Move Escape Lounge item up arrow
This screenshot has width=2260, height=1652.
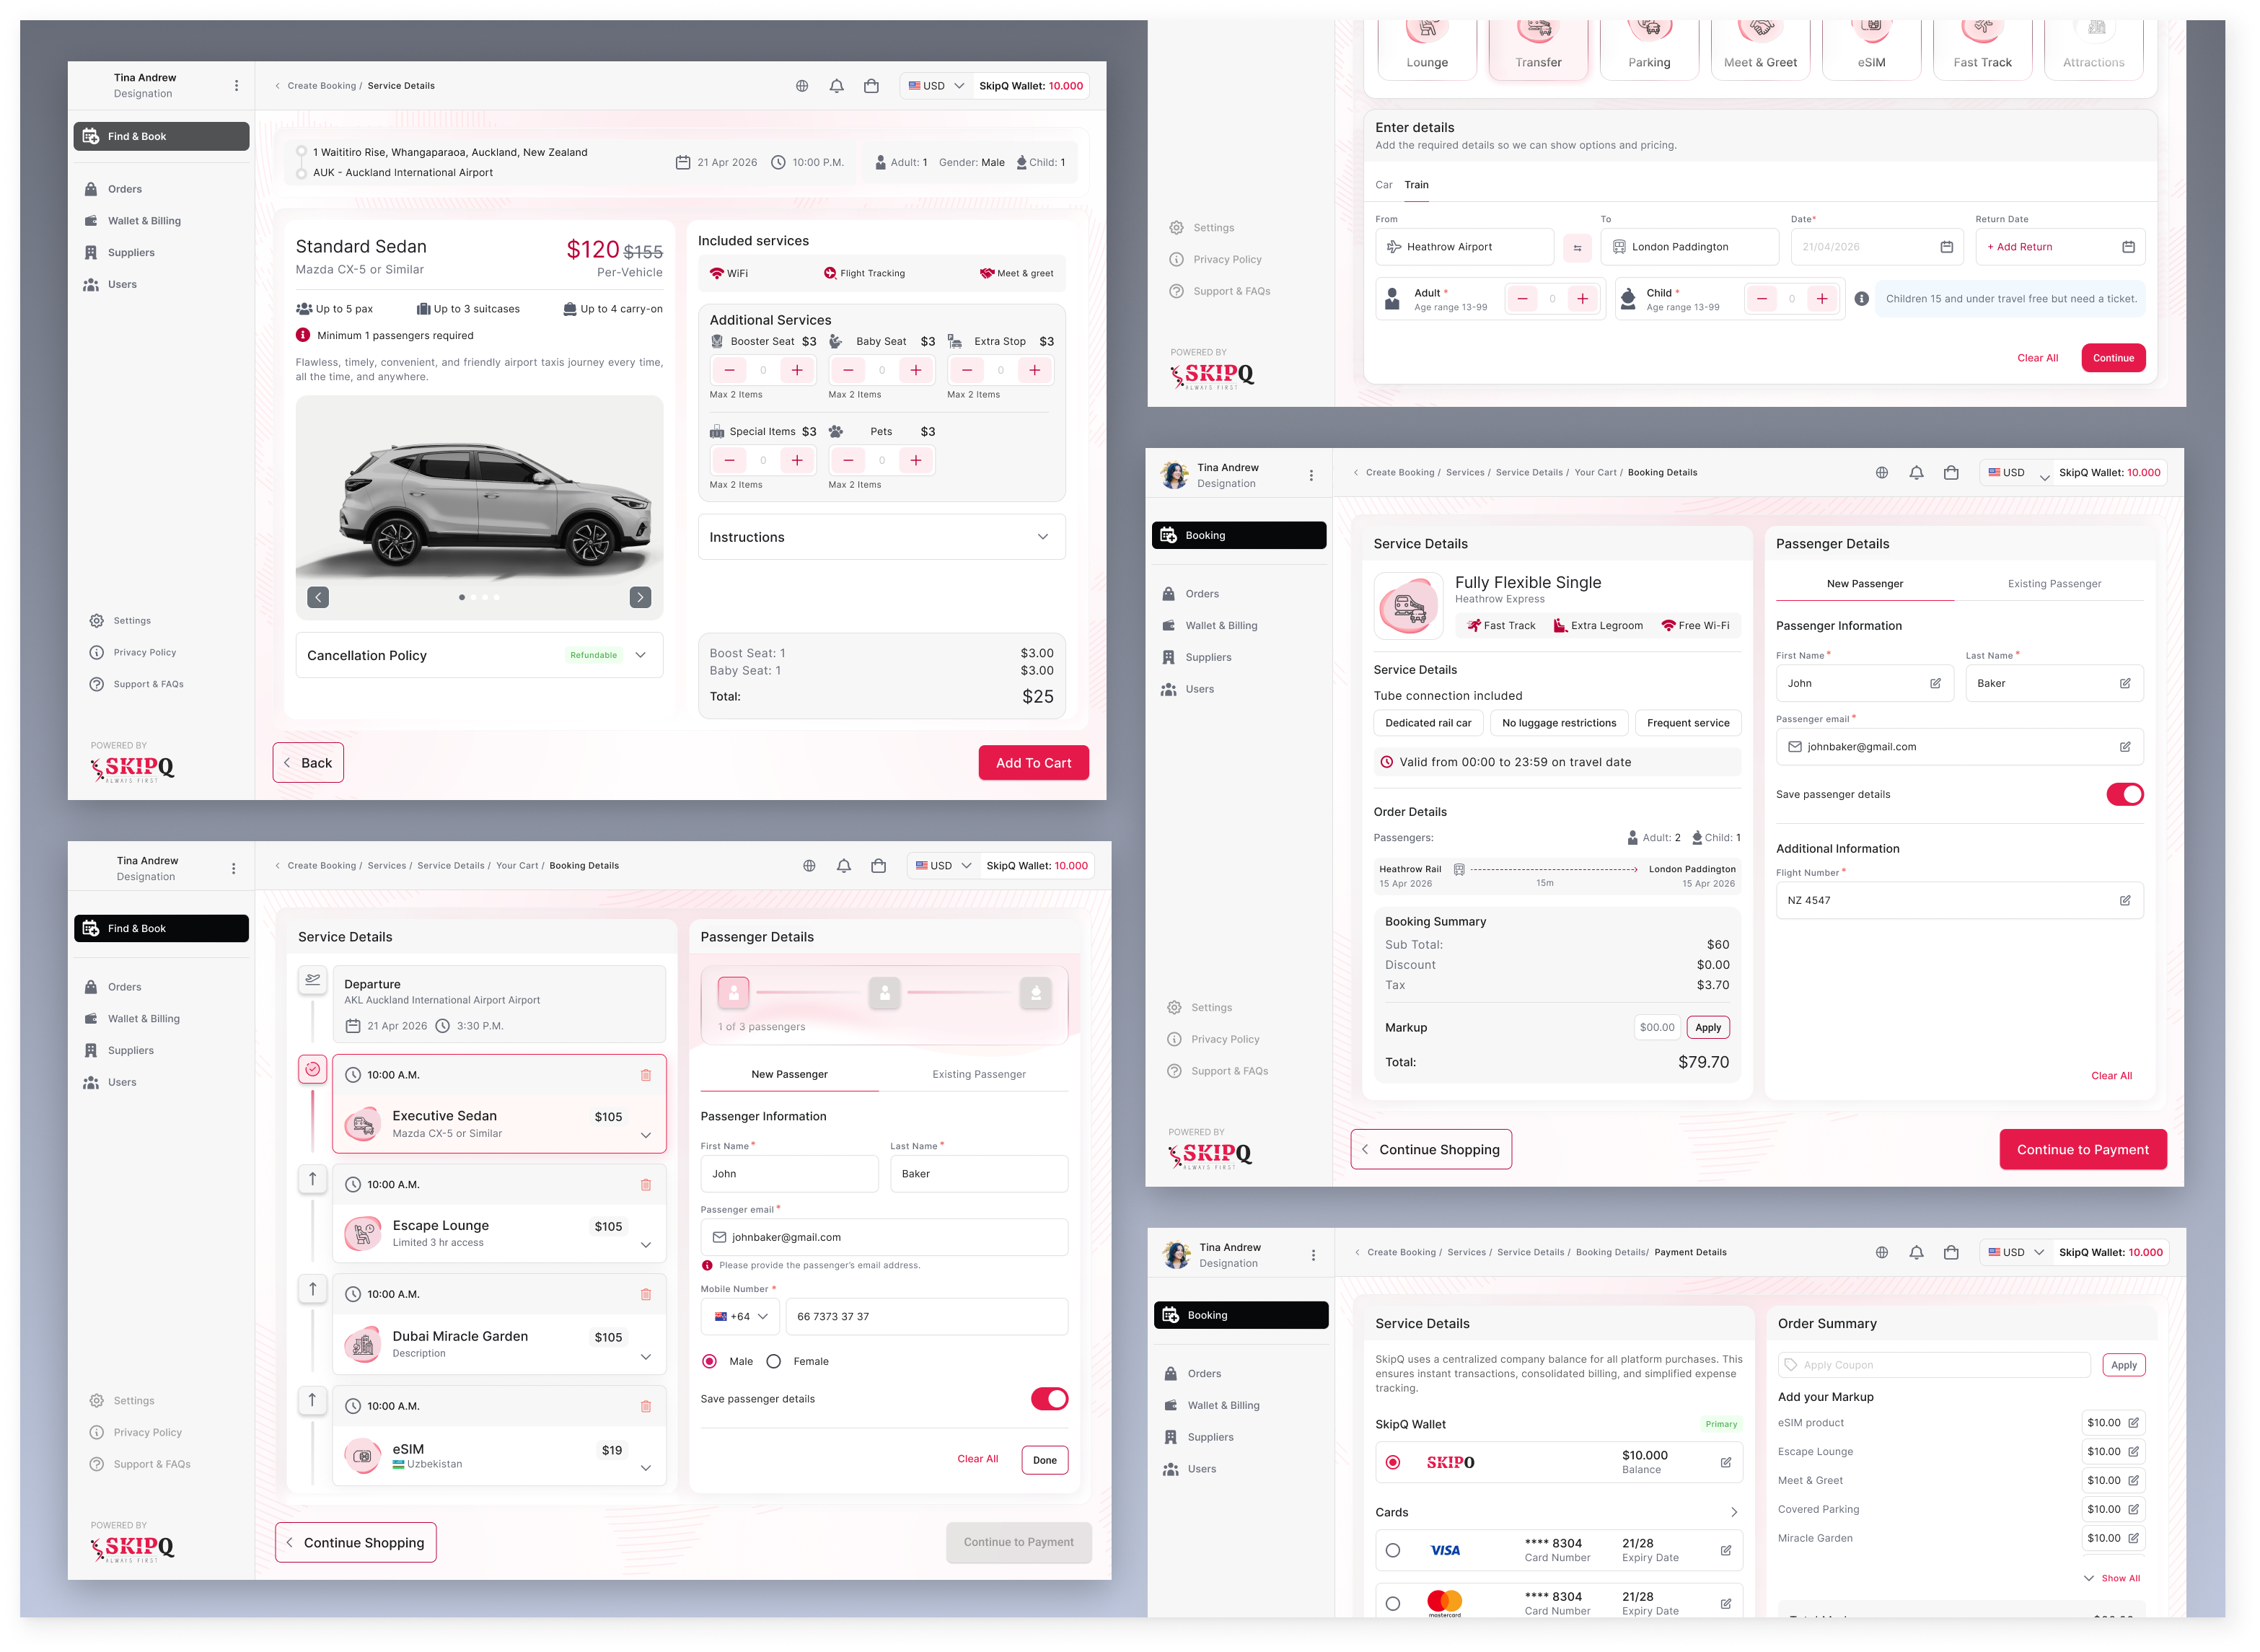[312, 1179]
